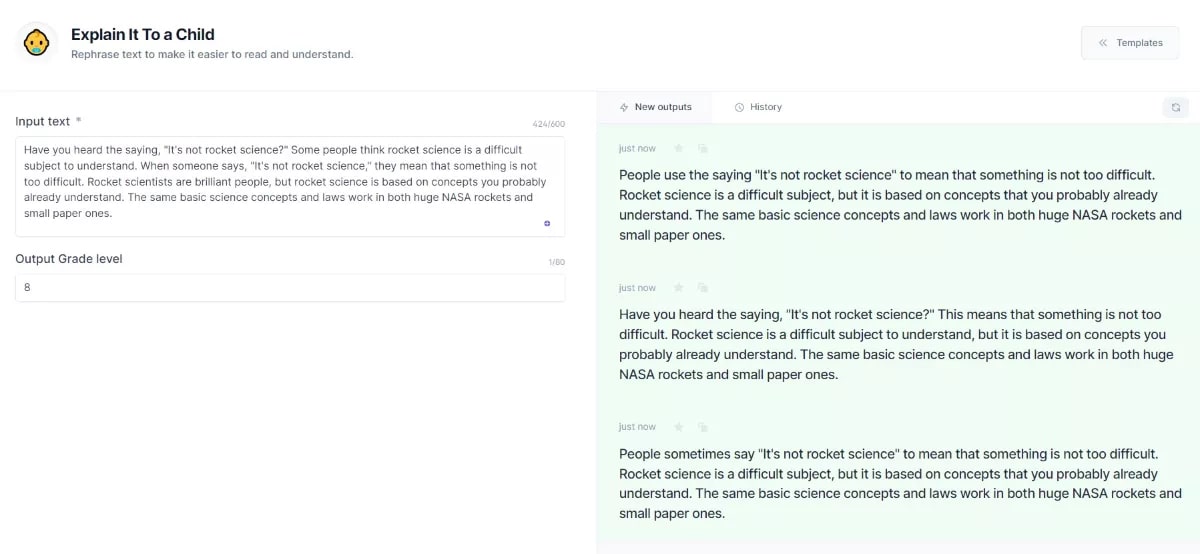This screenshot has width=1200, height=554.
Task: Click the clock icon beside History
Action: [x=739, y=107]
